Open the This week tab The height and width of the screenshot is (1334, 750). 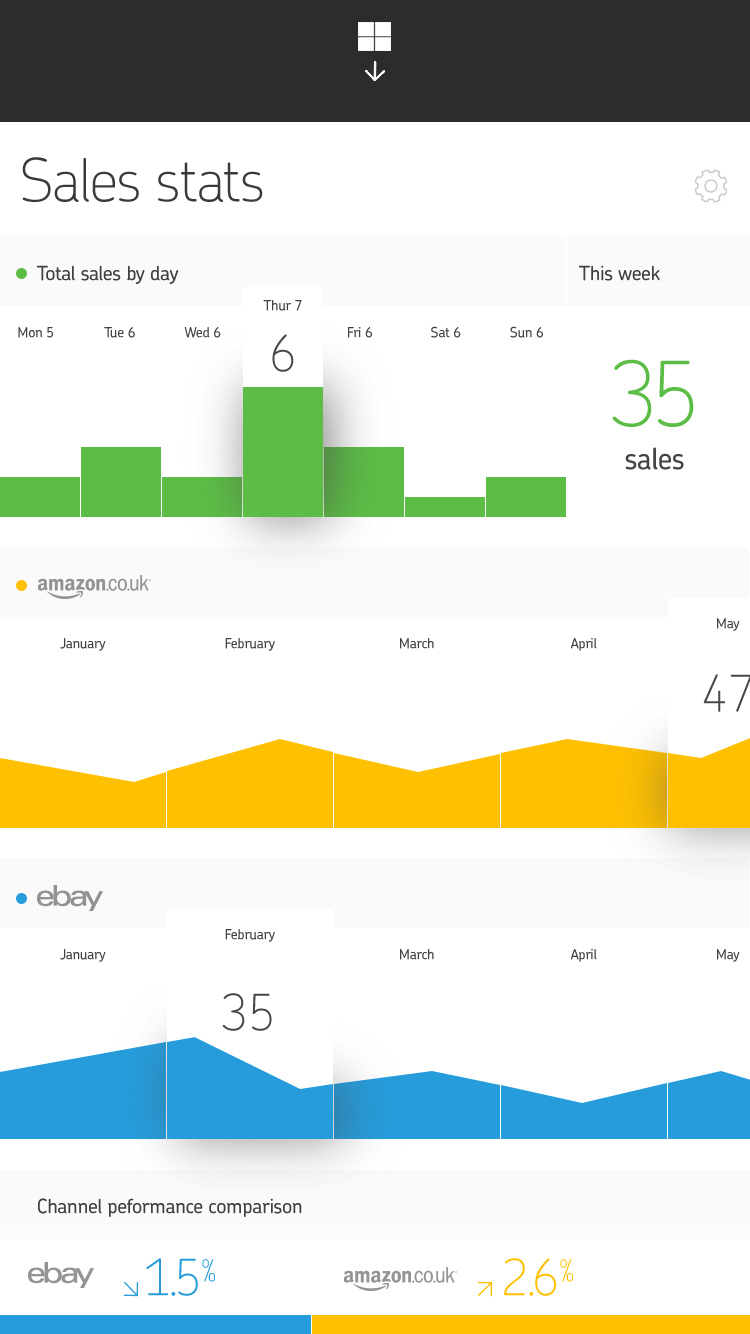(619, 274)
